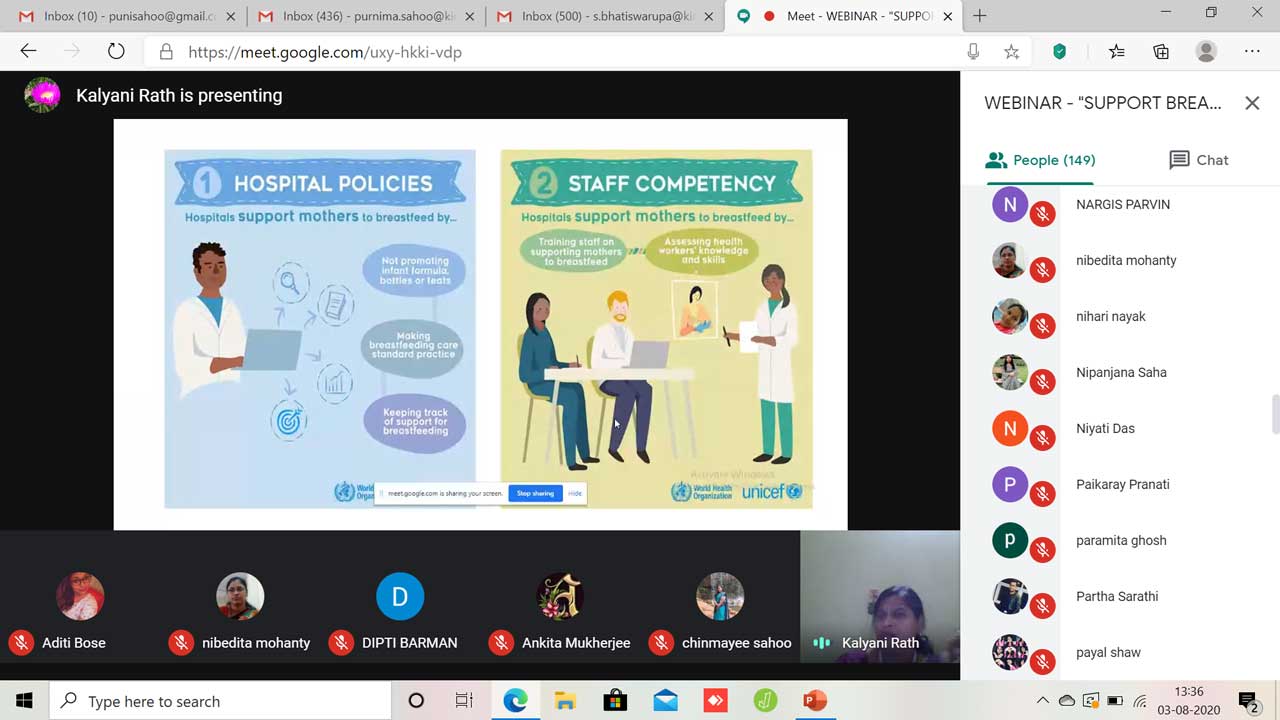Image resolution: width=1280 pixels, height=720 pixels.
Task: Click the microphone permission icon in address bar
Action: tap(973, 52)
